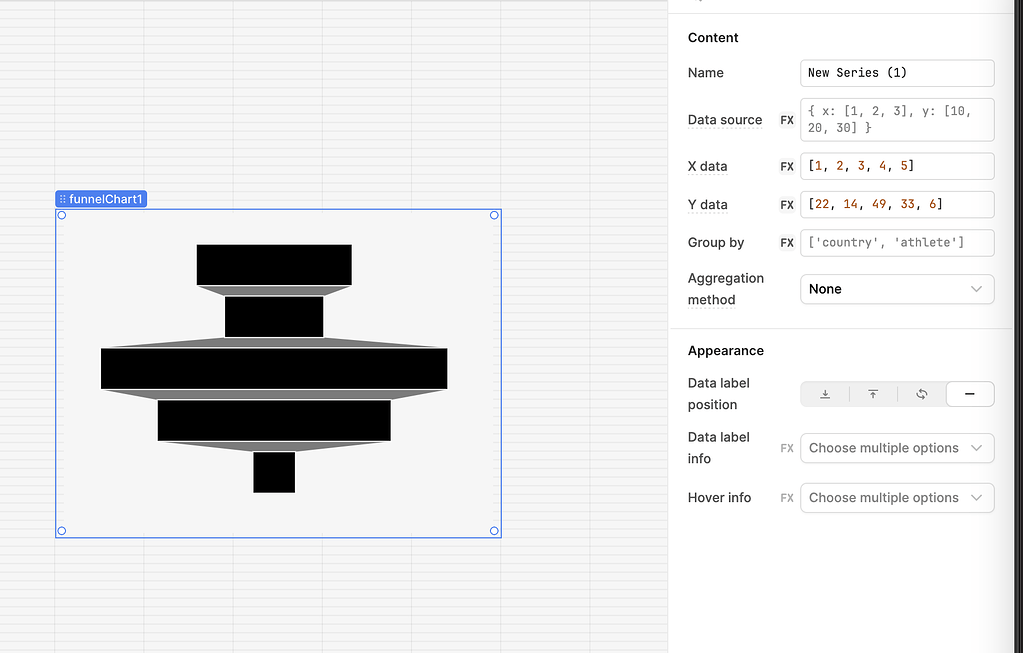1023x653 pixels.
Task: Toggle FX for Hover info
Action: click(x=787, y=498)
